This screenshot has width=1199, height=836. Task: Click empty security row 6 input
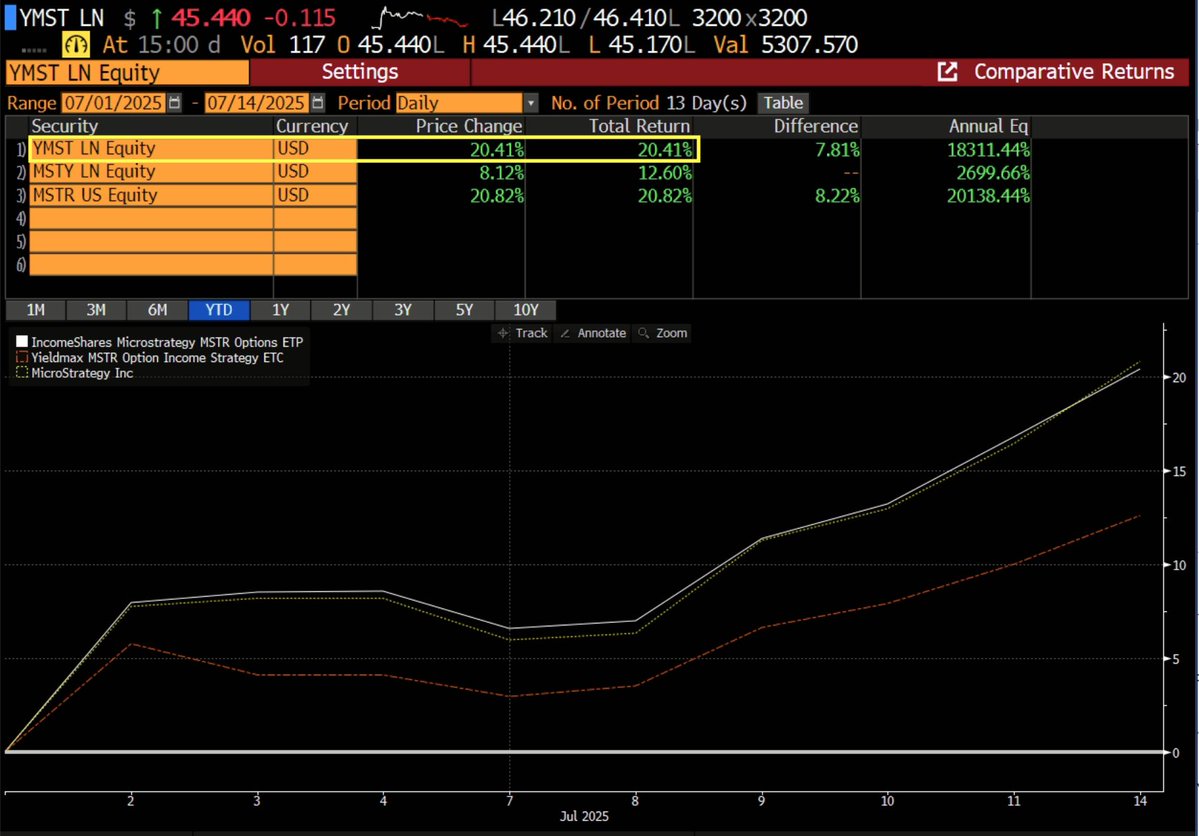pos(151,265)
